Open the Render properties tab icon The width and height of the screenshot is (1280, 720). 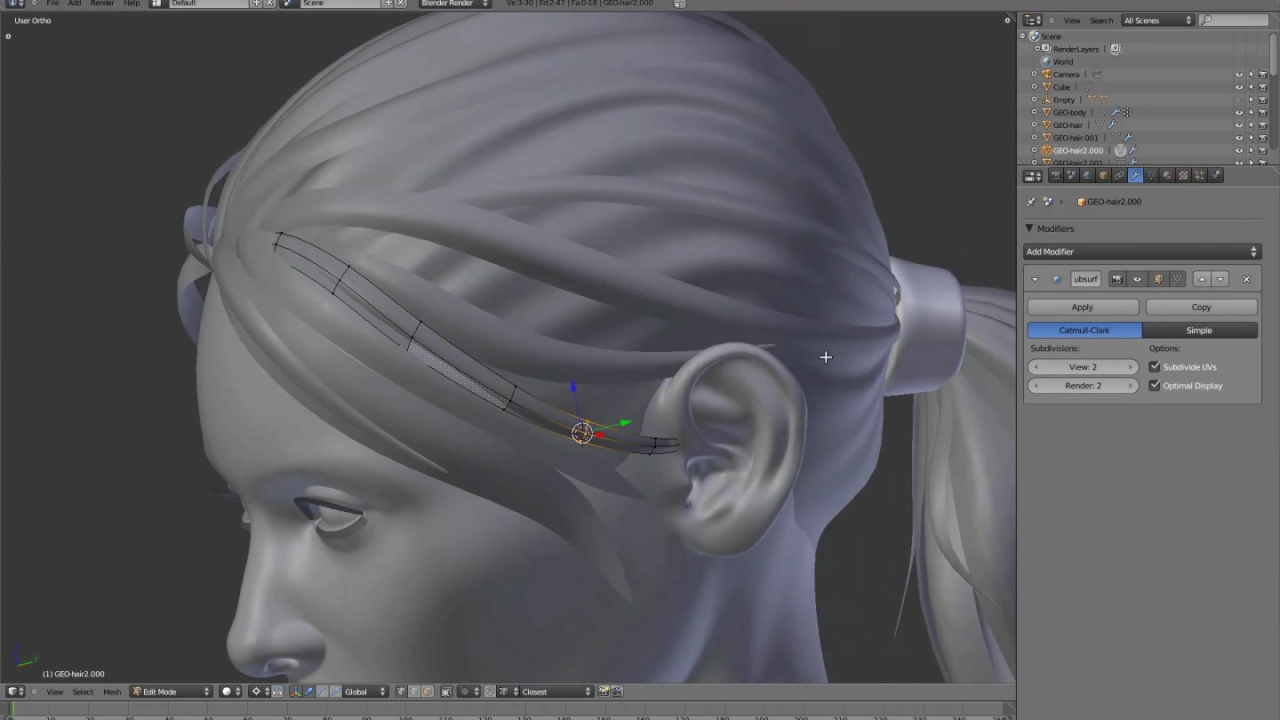1055,175
